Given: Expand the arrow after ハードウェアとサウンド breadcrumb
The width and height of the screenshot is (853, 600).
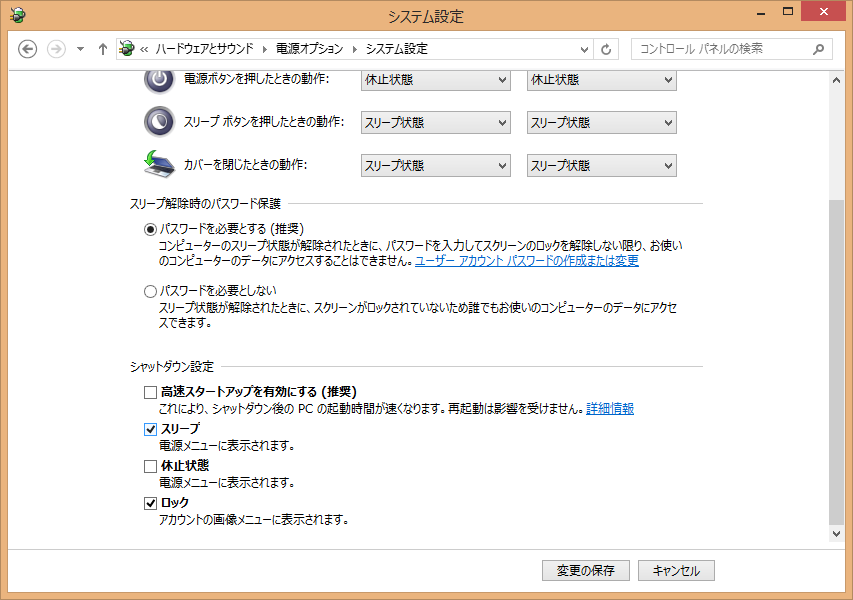Looking at the screenshot, I should pos(265,50).
